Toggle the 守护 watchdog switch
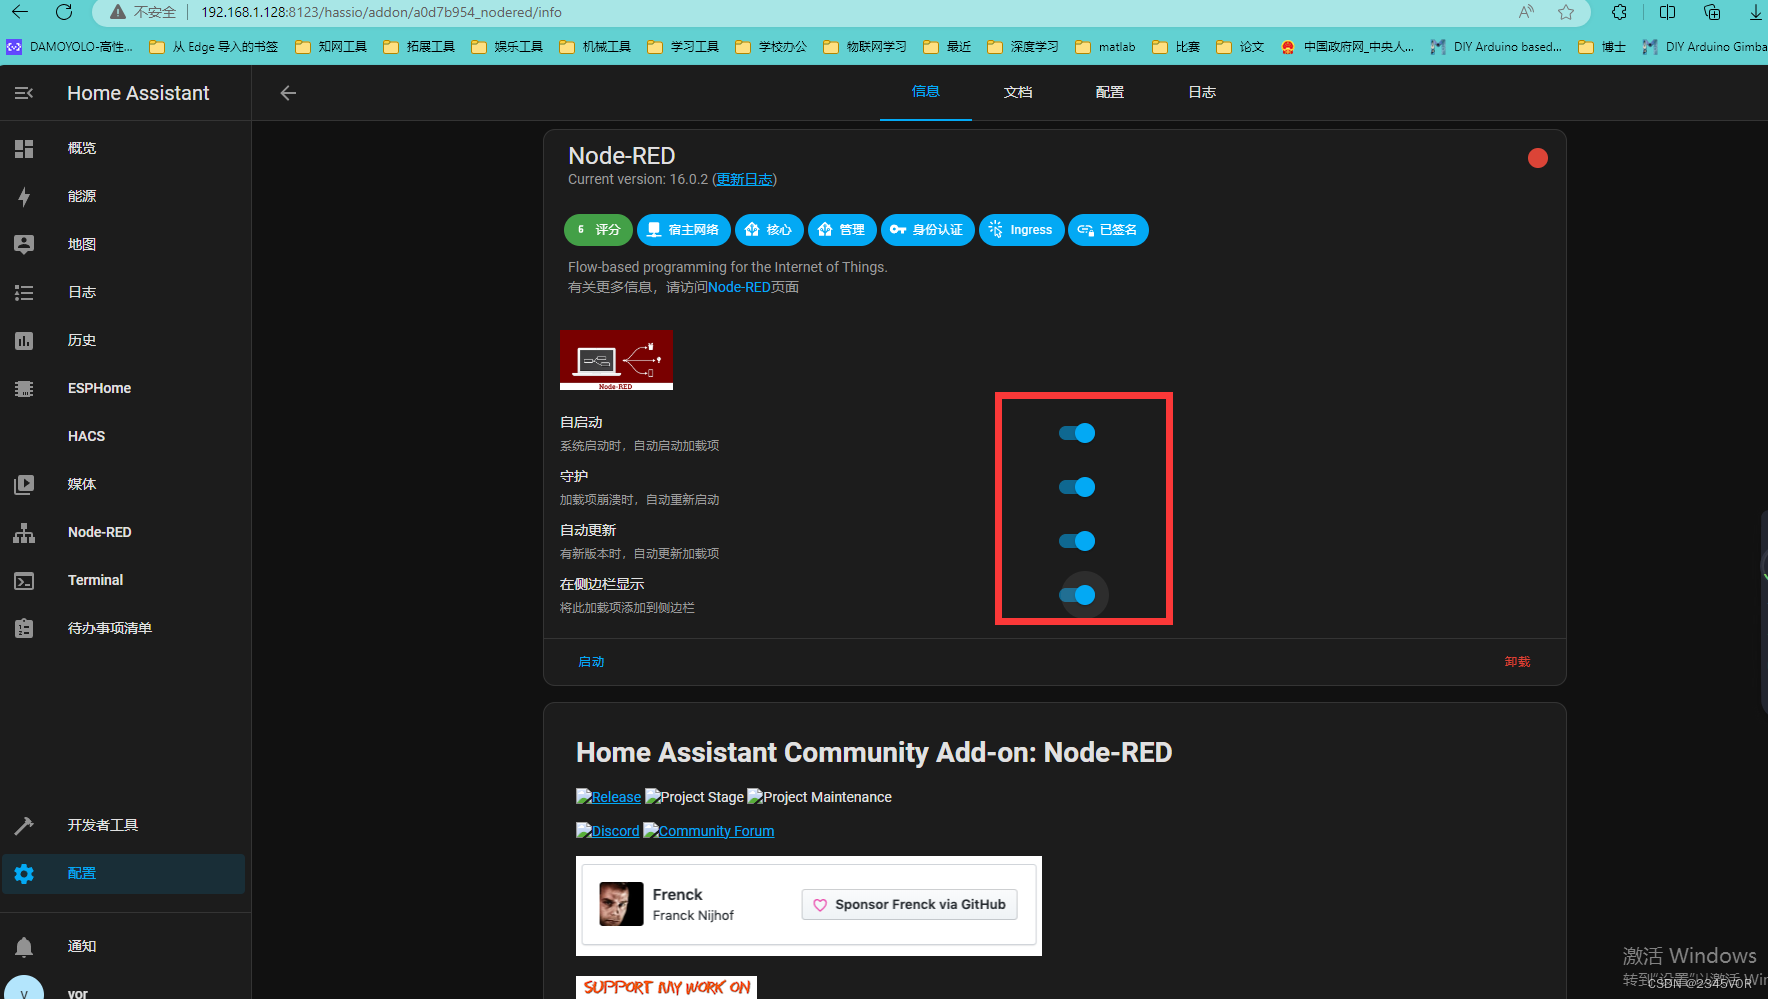This screenshot has height=999, width=1768. pos(1077,487)
